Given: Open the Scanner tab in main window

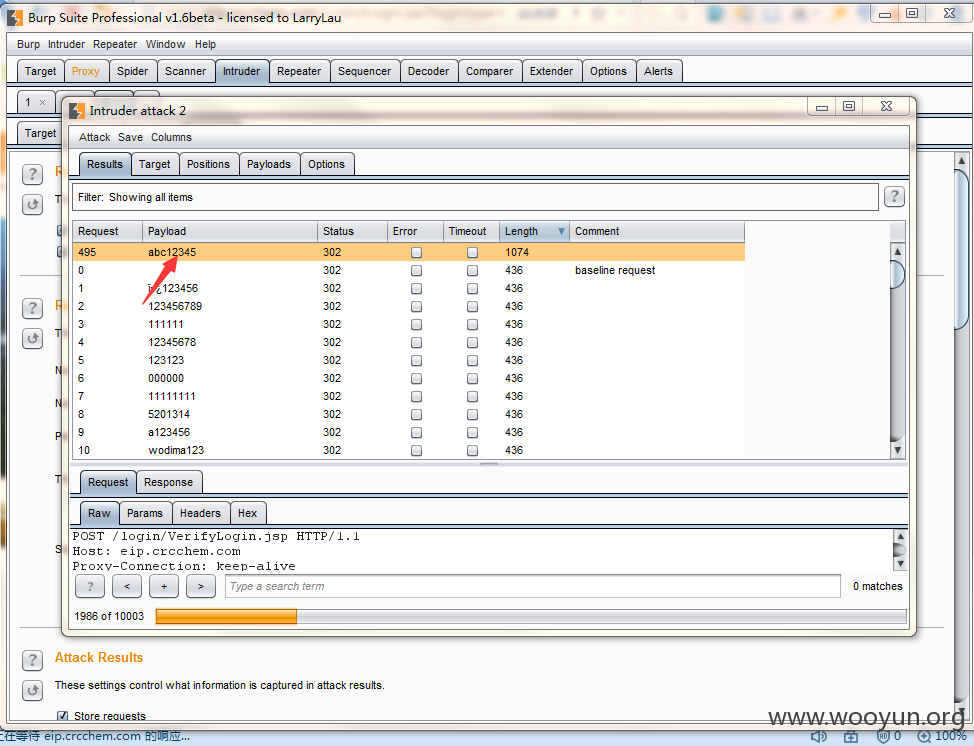Looking at the screenshot, I should tap(186, 71).
